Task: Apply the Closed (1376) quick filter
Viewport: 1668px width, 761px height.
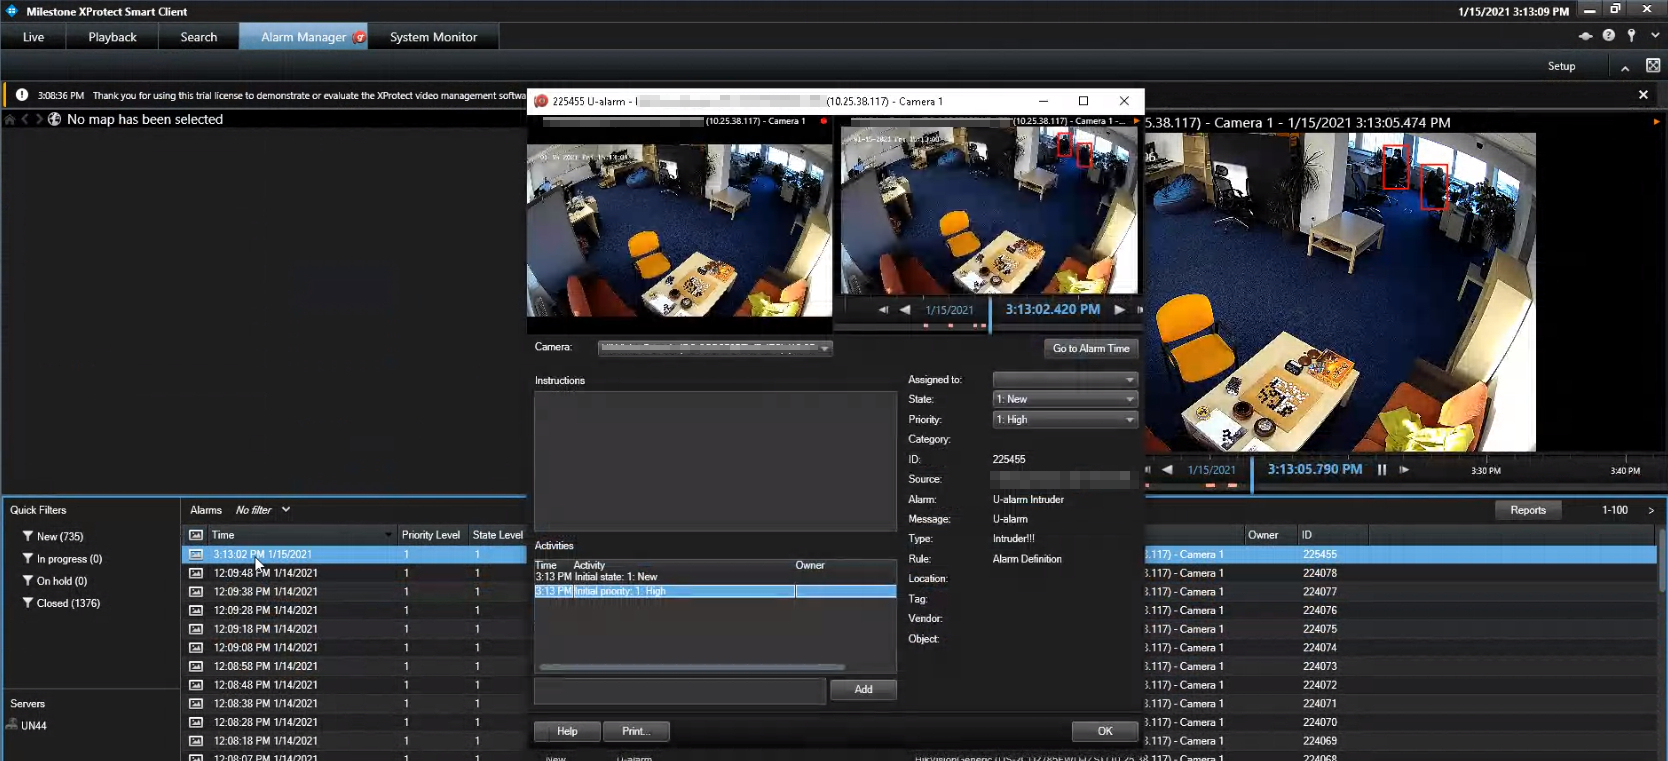Action: (67, 603)
